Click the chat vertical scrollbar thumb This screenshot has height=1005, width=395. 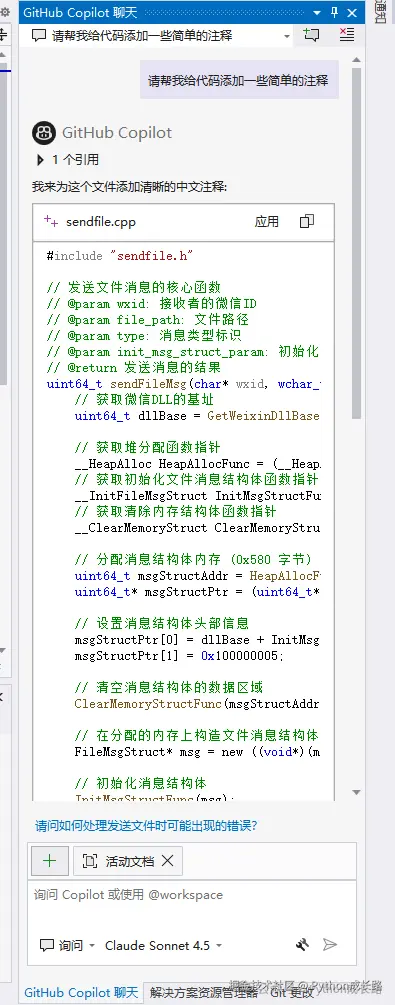(x=357, y=244)
